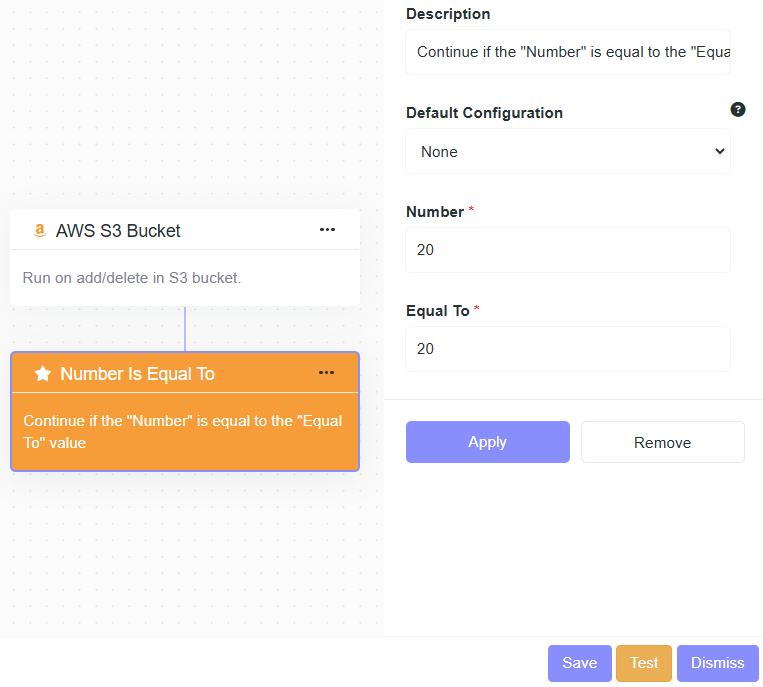763x687 pixels.
Task: Select the Equal To input field
Action: click(567, 349)
